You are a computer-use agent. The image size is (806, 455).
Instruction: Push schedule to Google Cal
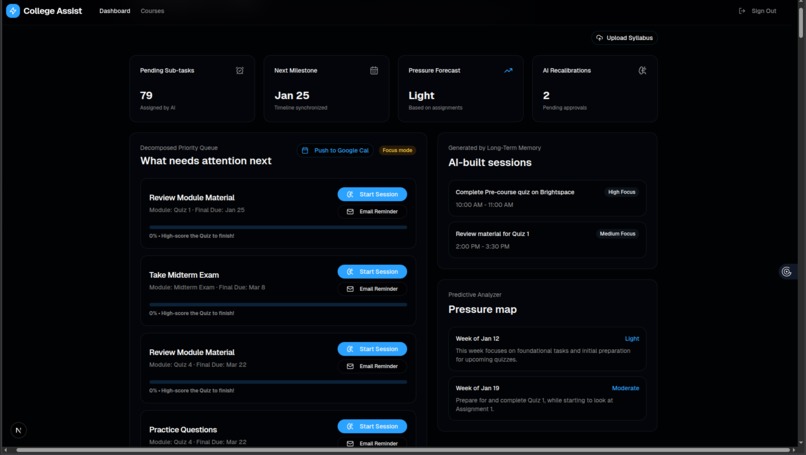click(x=335, y=151)
